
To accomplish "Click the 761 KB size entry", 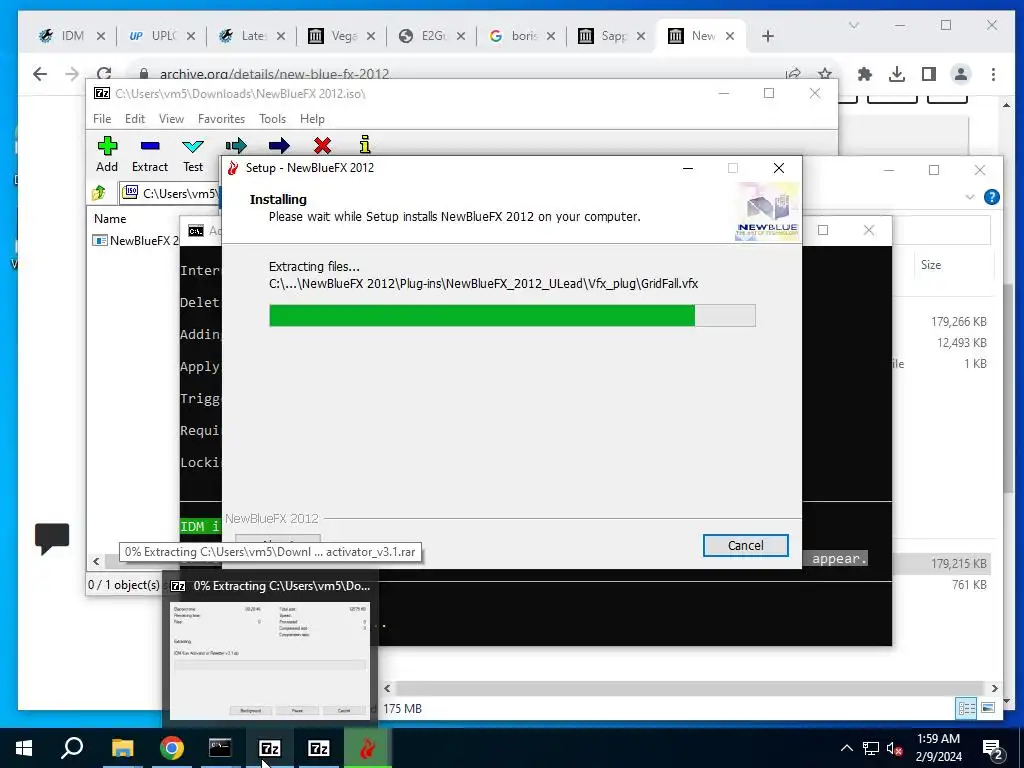I will [969, 584].
